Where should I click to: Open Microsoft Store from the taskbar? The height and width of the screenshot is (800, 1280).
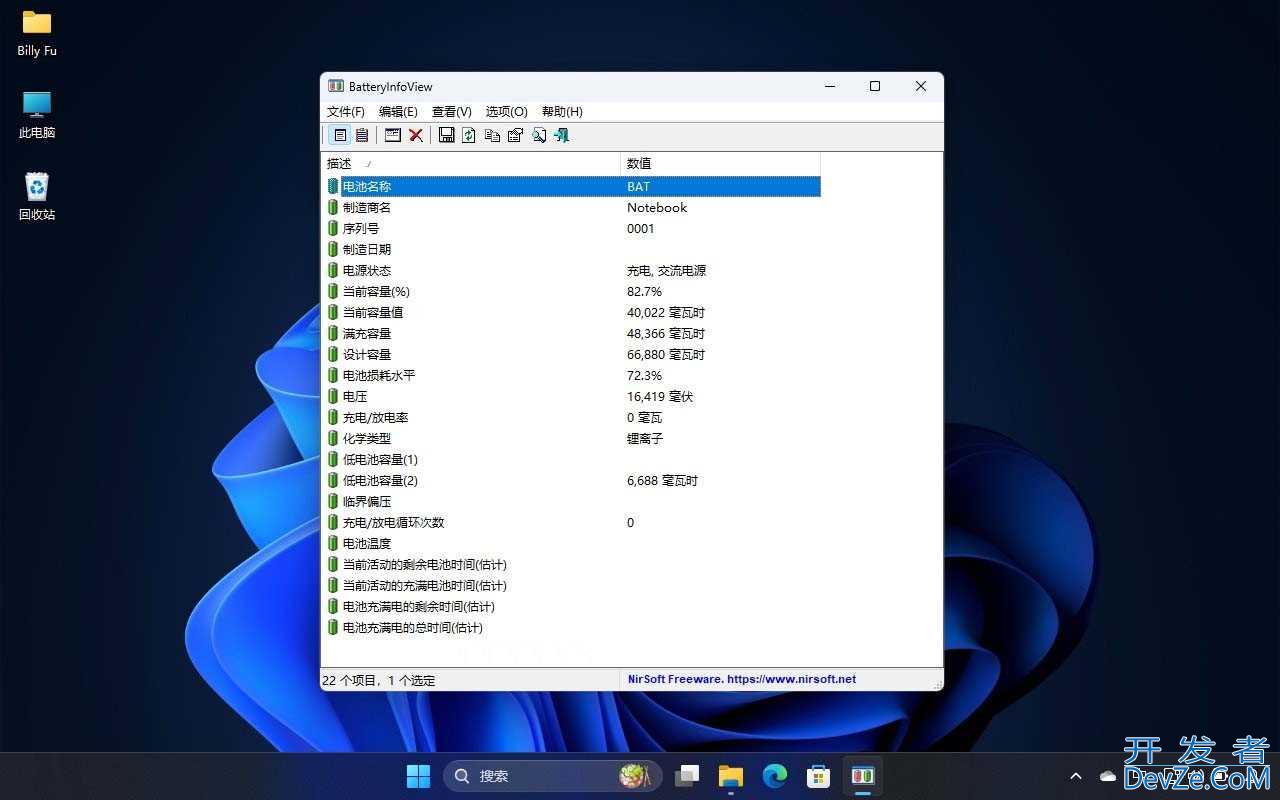[x=819, y=775]
